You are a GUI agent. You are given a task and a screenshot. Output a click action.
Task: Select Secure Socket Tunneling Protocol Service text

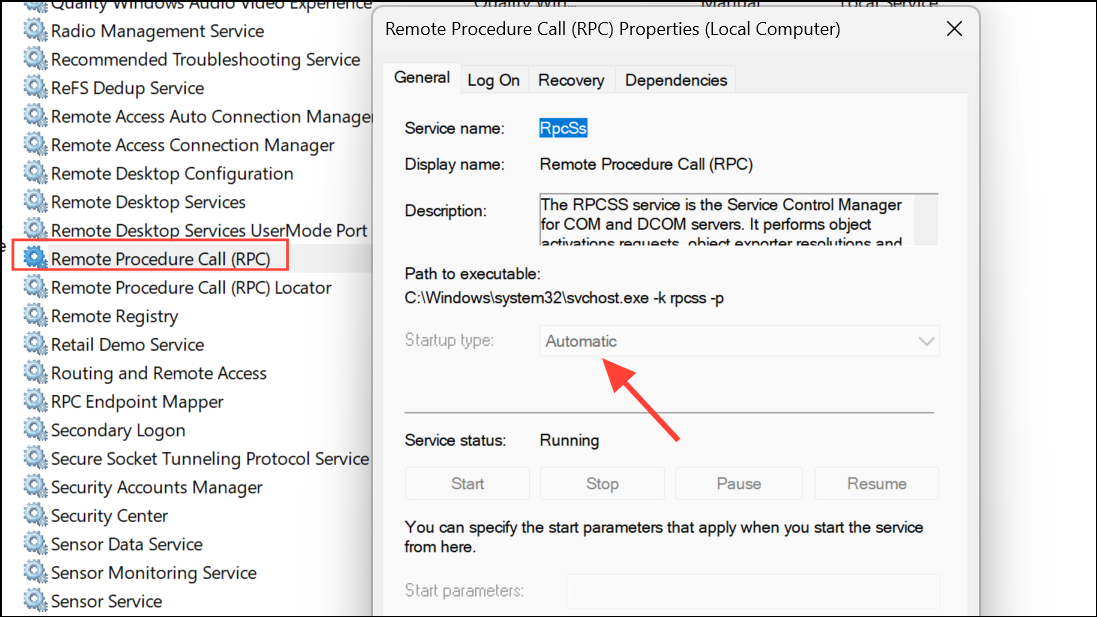pos(210,459)
